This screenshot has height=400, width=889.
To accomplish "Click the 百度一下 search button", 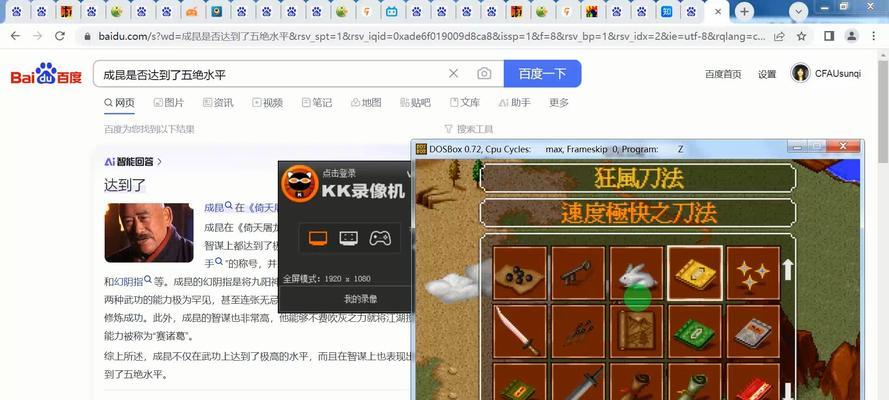I will coord(543,74).
